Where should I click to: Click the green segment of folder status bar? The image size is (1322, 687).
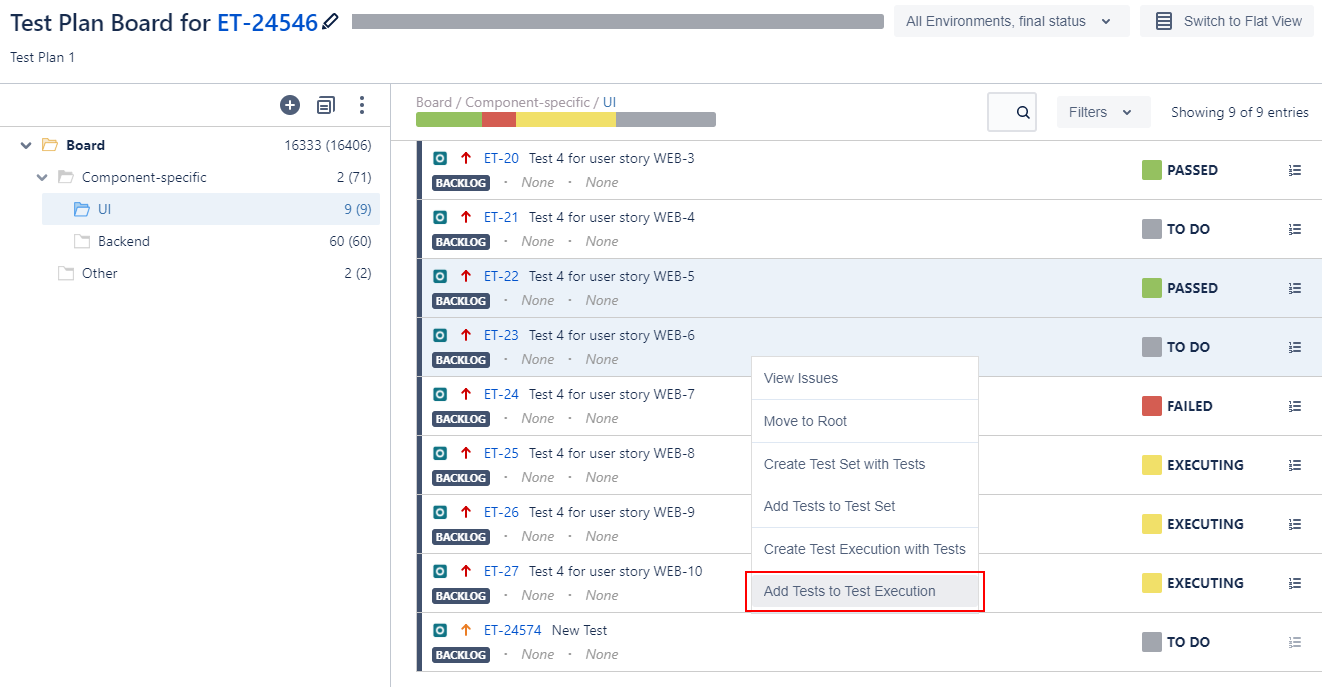click(x=449, y=119)
